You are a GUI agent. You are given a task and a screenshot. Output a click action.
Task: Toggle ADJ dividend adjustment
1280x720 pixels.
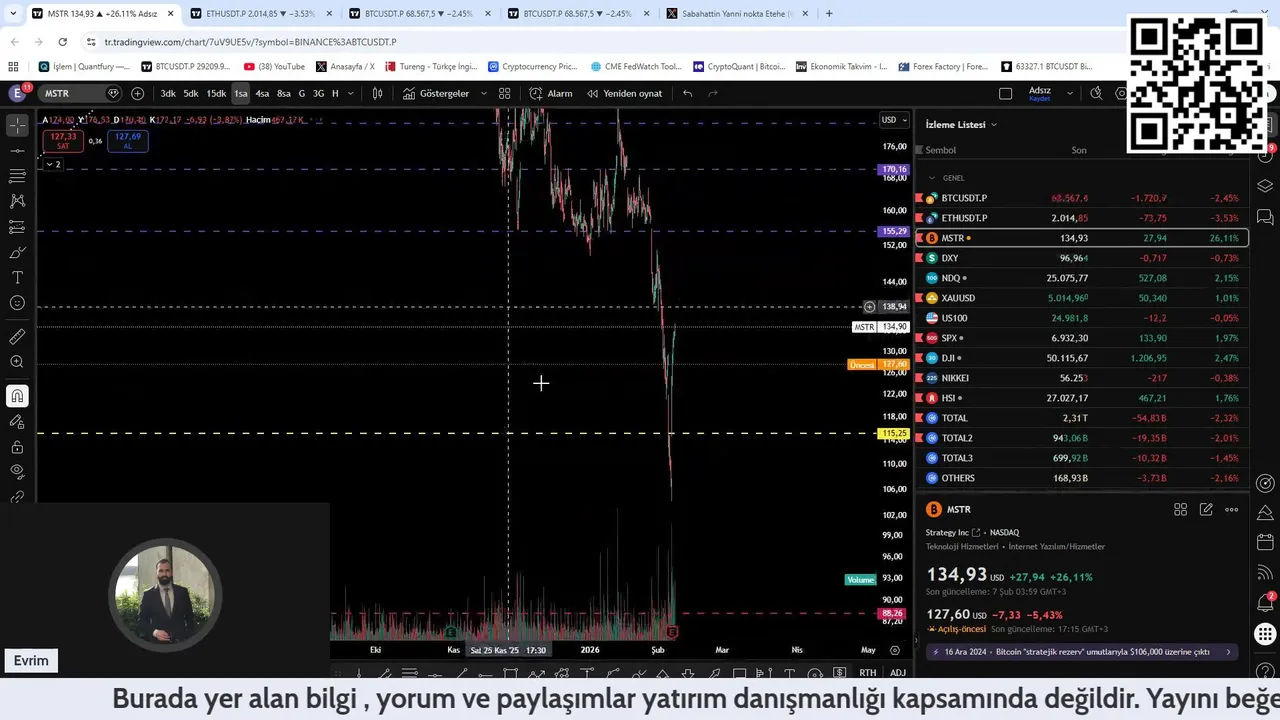898,673
